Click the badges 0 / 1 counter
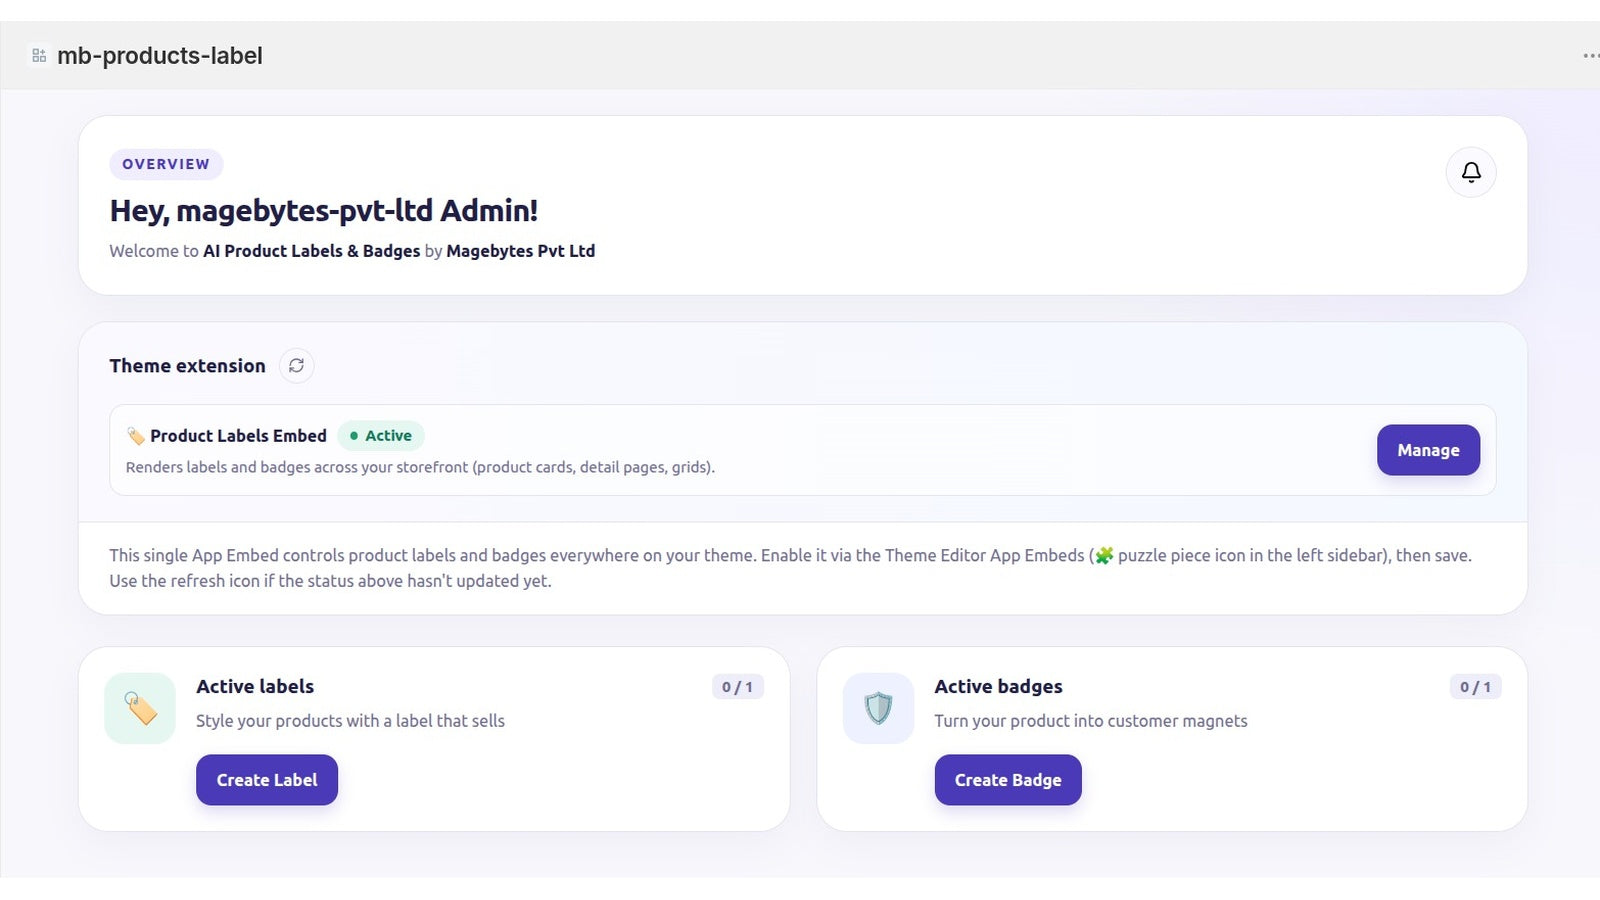This screenshot has height=900, width=1600. click(1476, 687)
